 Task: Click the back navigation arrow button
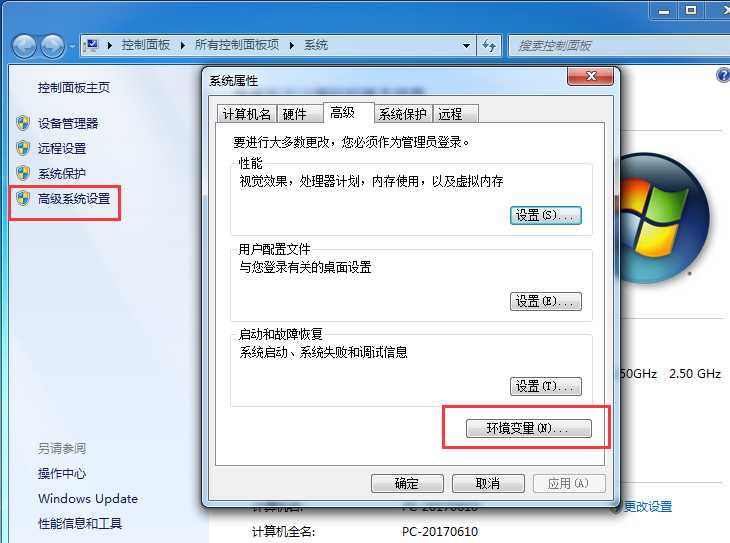click(x=24, y=46)
